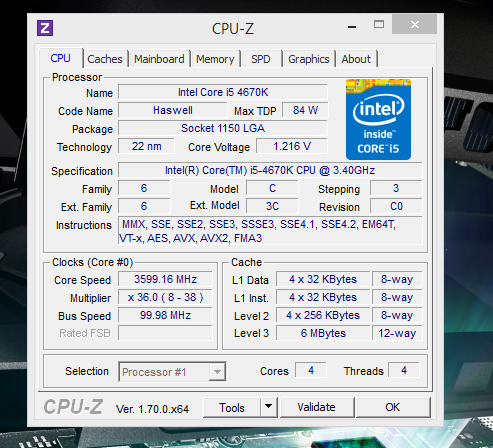
Task: Click the Level 2 associativity 8-way
Action: tap(397, 315)
